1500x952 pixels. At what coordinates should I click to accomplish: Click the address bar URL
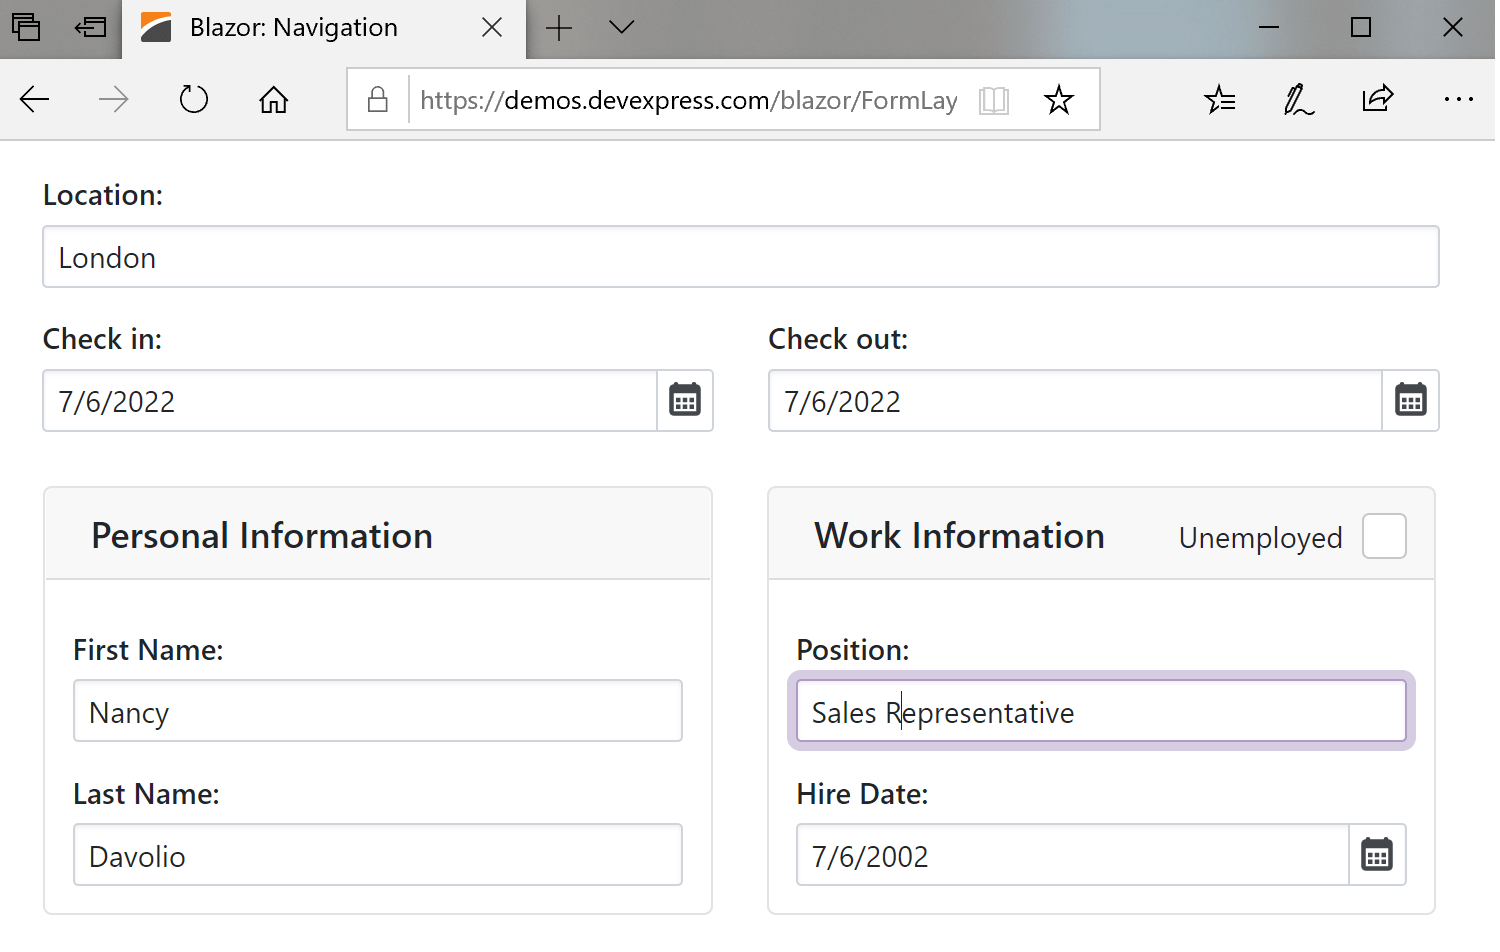[688, 100]
